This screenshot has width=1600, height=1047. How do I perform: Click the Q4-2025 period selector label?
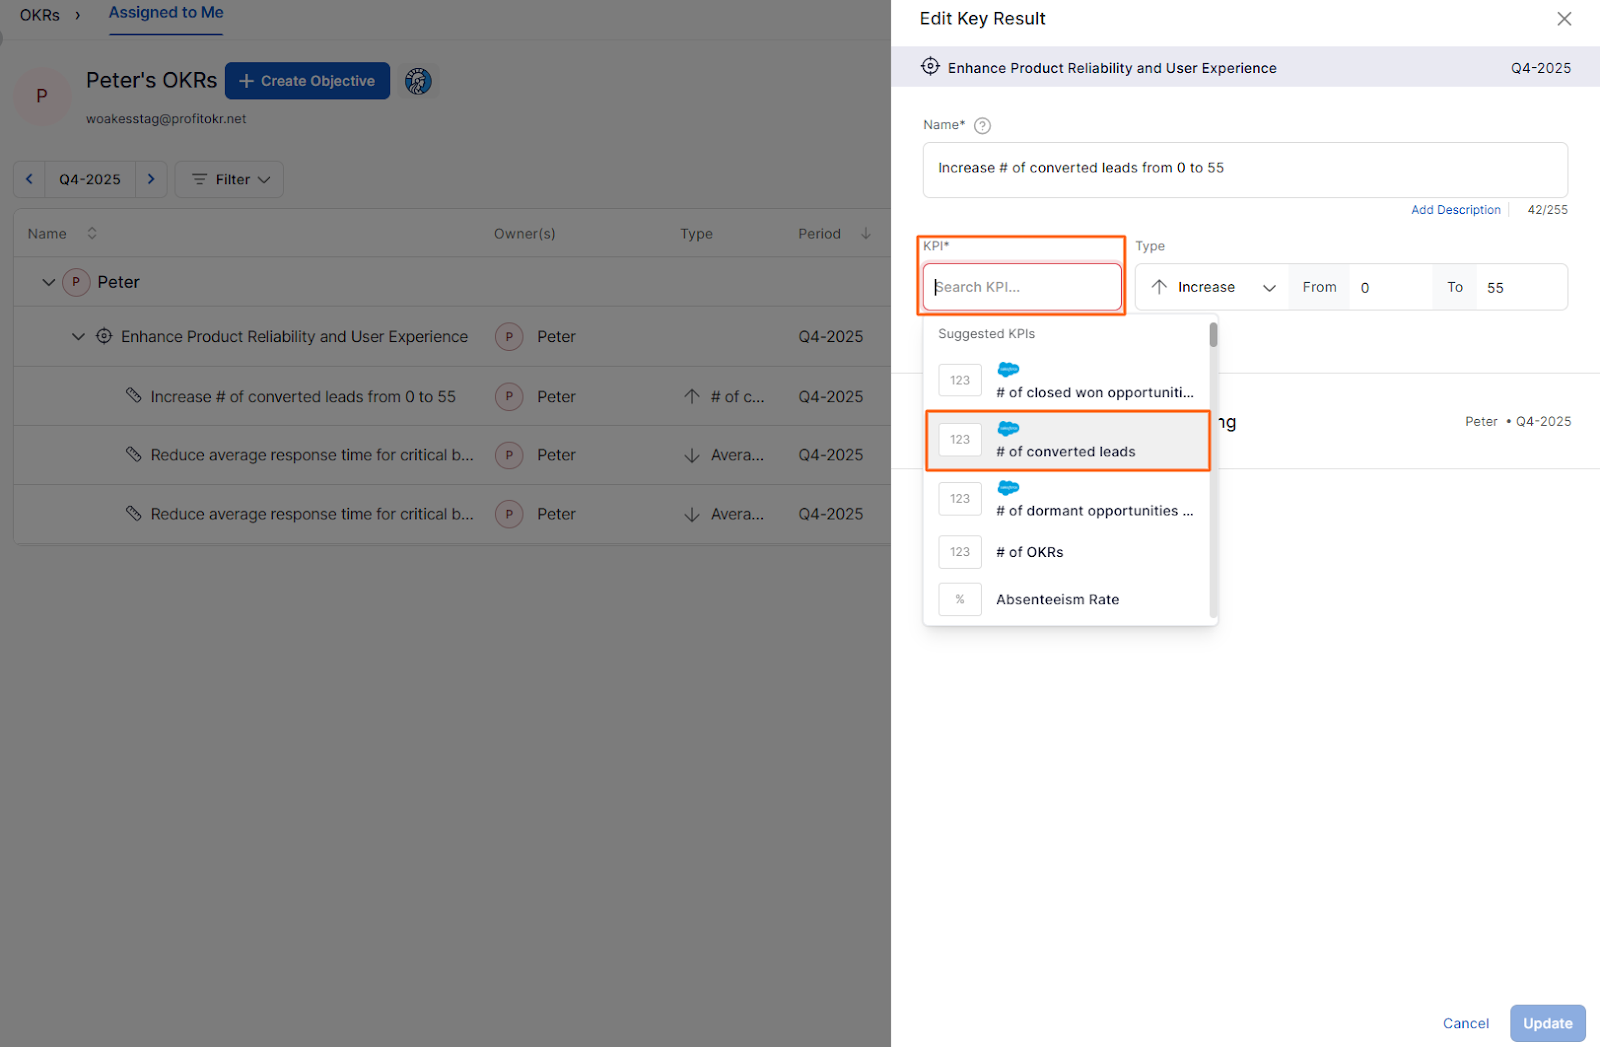90,180
